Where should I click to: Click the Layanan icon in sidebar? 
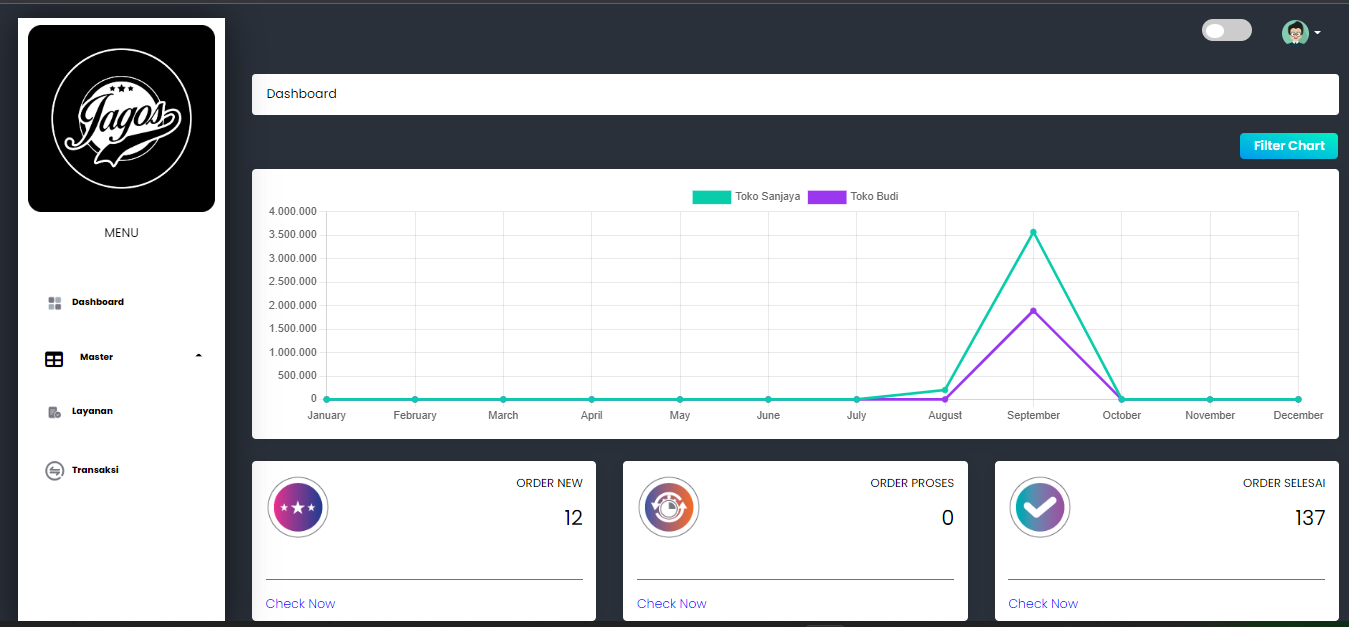(55, 412)
